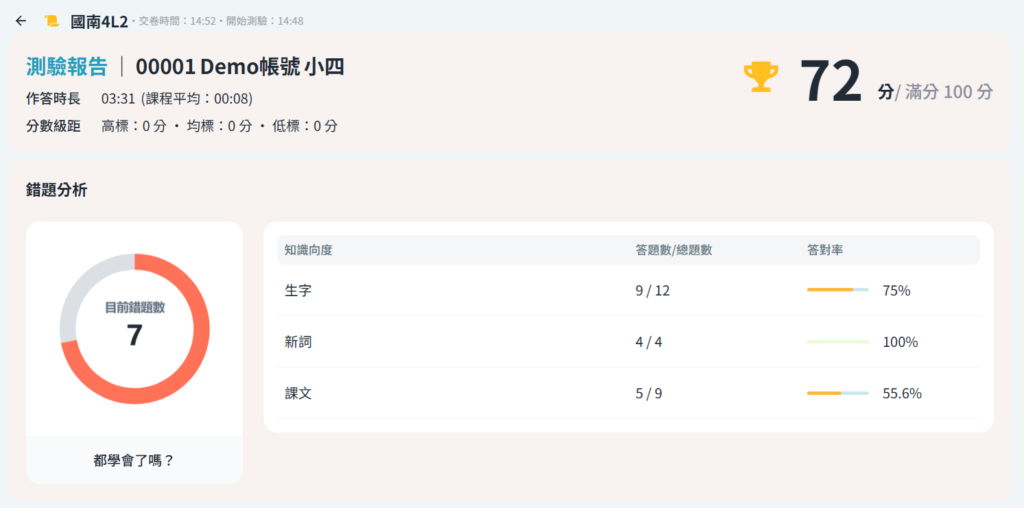The height and width of the screenshot is (508, 1024).
Task: Click the 都學會了嗎？ button
Action: click(134, 460)
